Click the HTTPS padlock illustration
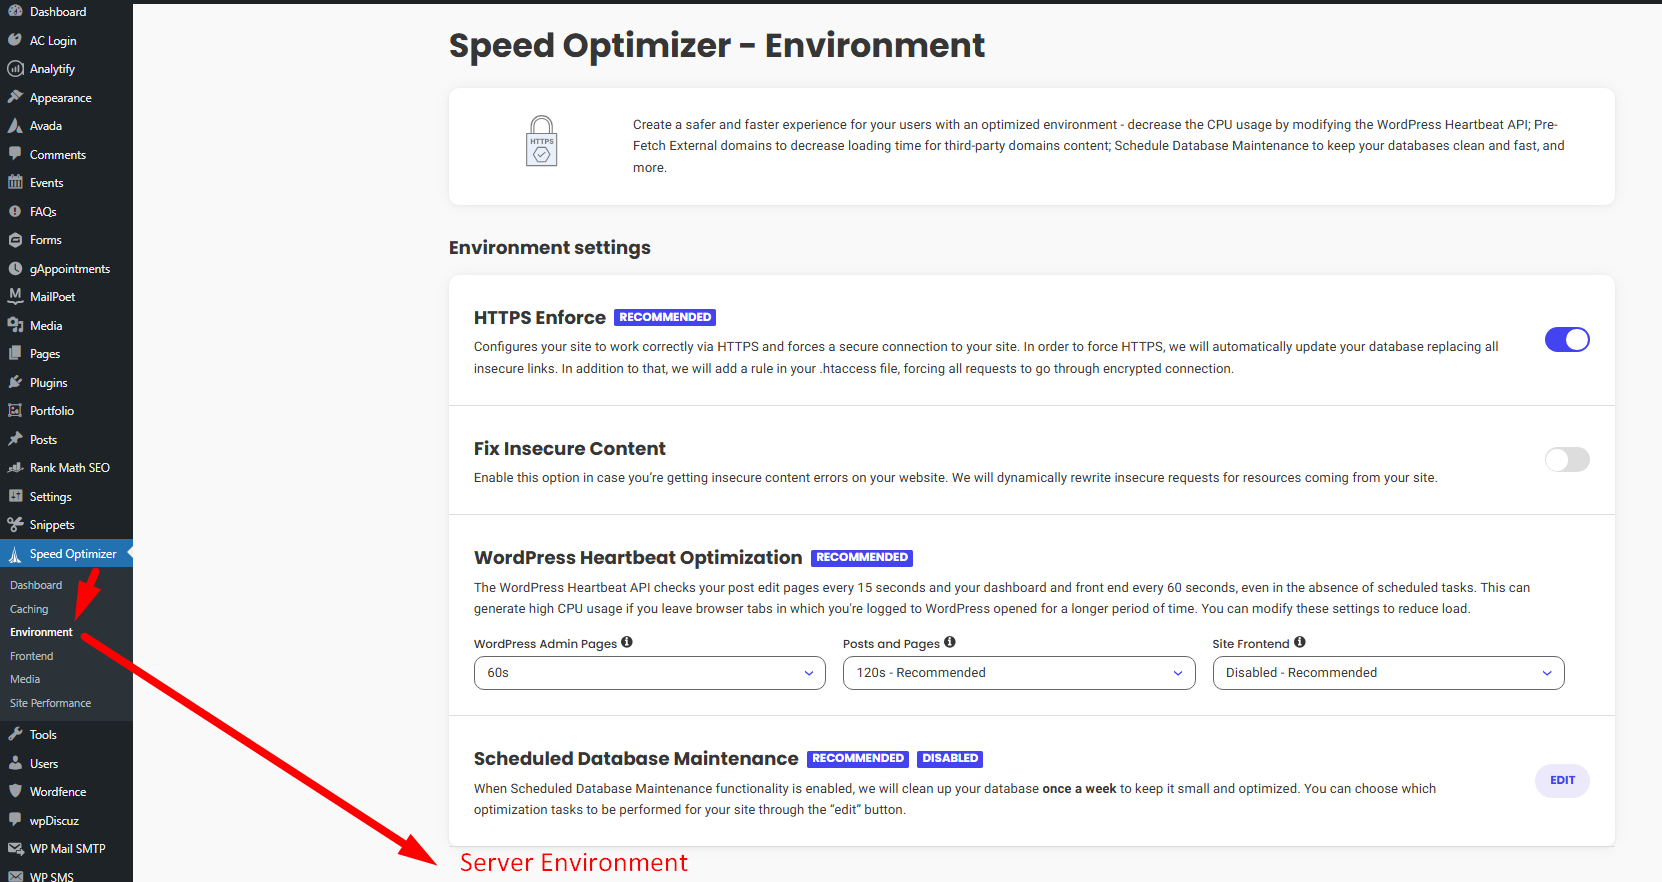The height and width of the screenshot is (882, 1662). point(542,141)
